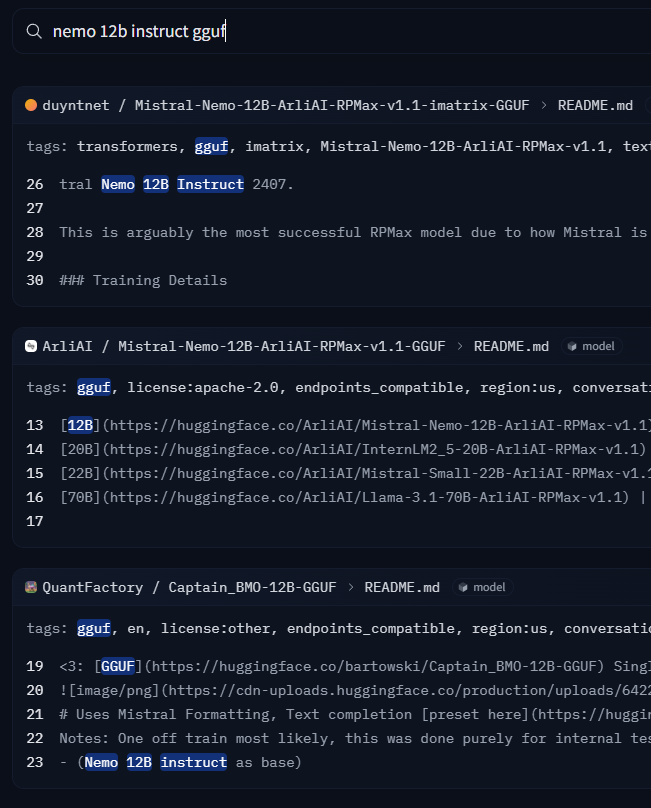Open README.md in QuantFactory result
This screenshot has height=808, width=651.
click(402, 587)
